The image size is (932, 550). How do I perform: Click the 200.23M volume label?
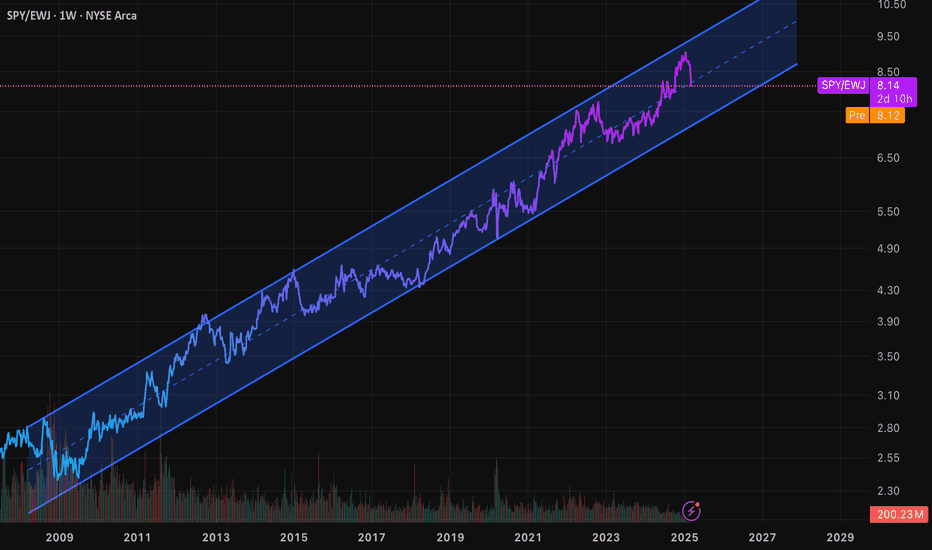click(899, 514)
